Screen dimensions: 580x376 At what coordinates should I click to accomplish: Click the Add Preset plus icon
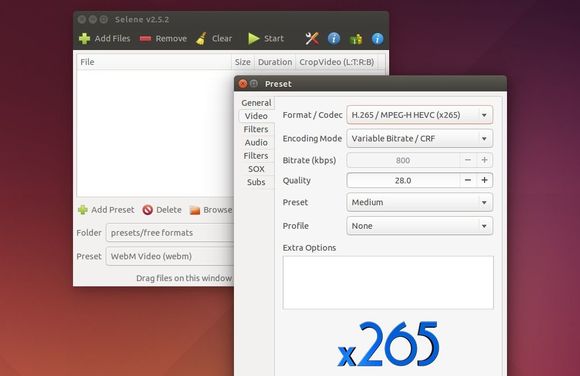(x=83, y=210)
